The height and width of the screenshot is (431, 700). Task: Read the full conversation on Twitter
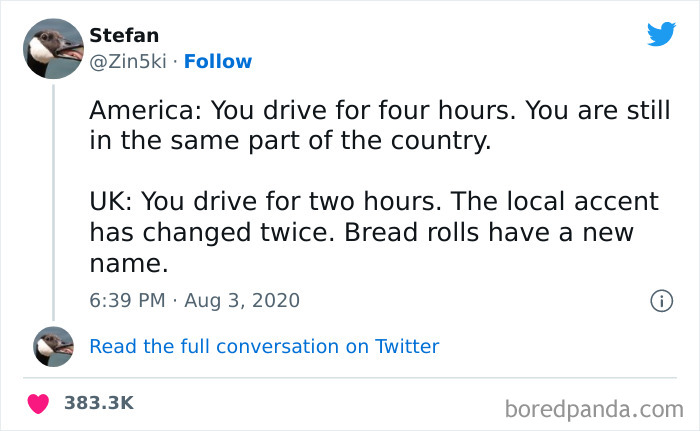(x=264, y=346)
